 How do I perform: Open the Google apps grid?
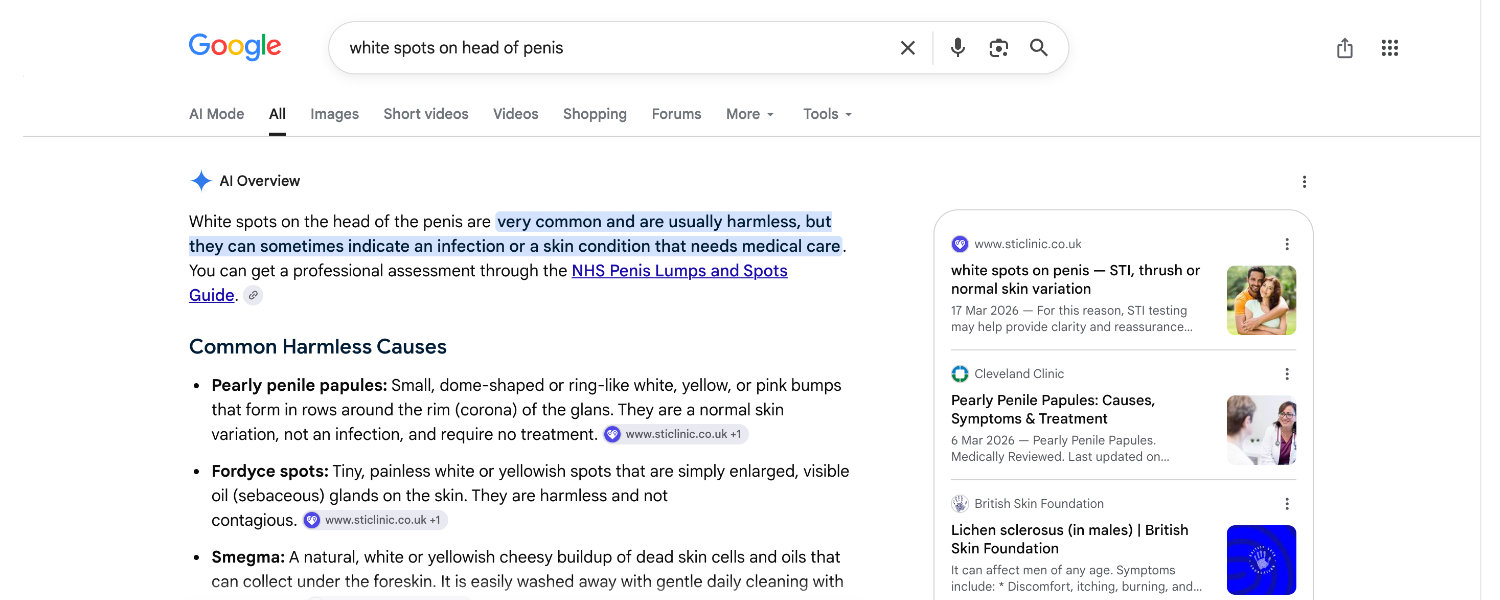click(x=1389, y=48)
